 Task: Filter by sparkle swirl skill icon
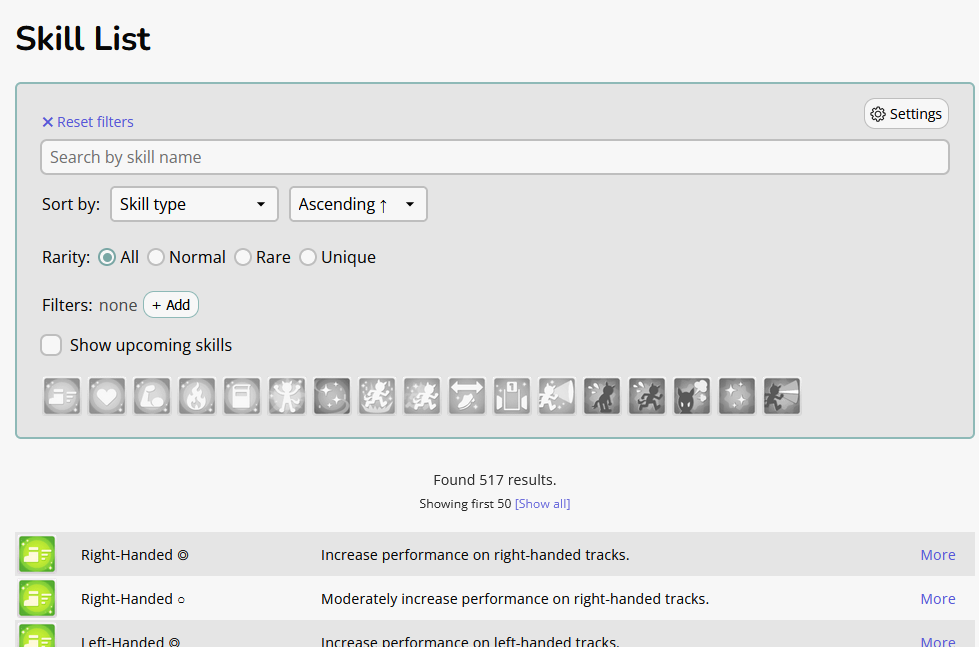coord(332,396)
